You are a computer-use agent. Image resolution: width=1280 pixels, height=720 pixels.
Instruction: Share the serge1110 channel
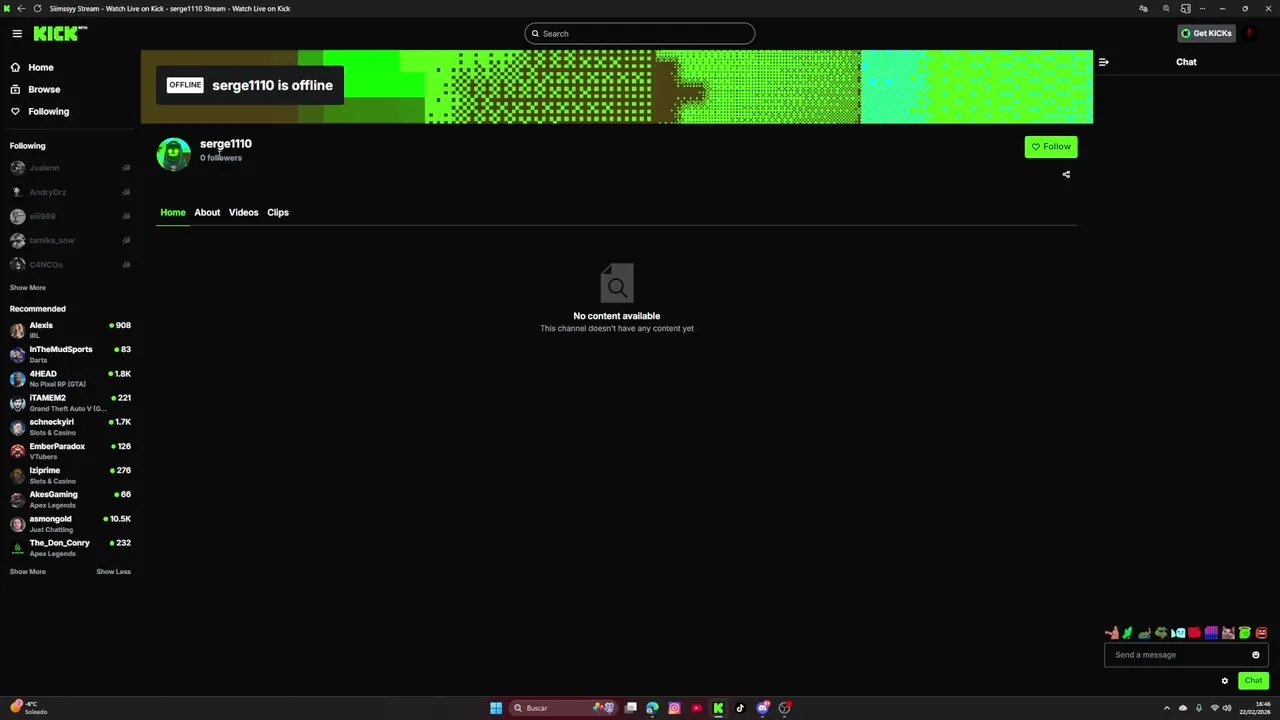coord(1066,174)
